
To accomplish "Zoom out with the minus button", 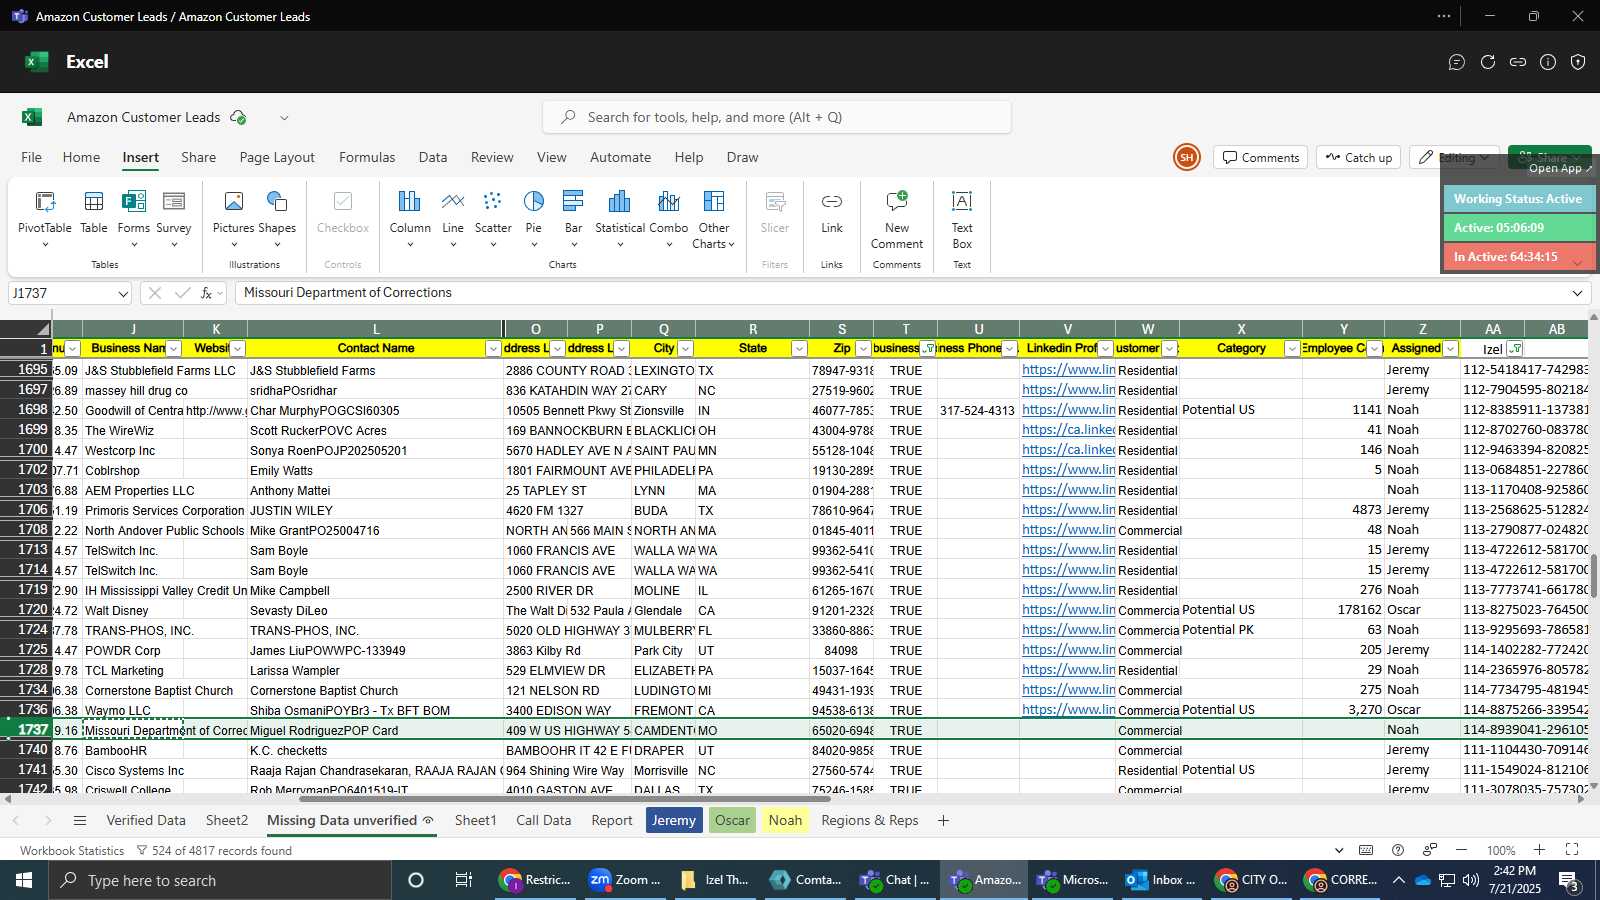I will point(1461,850).
